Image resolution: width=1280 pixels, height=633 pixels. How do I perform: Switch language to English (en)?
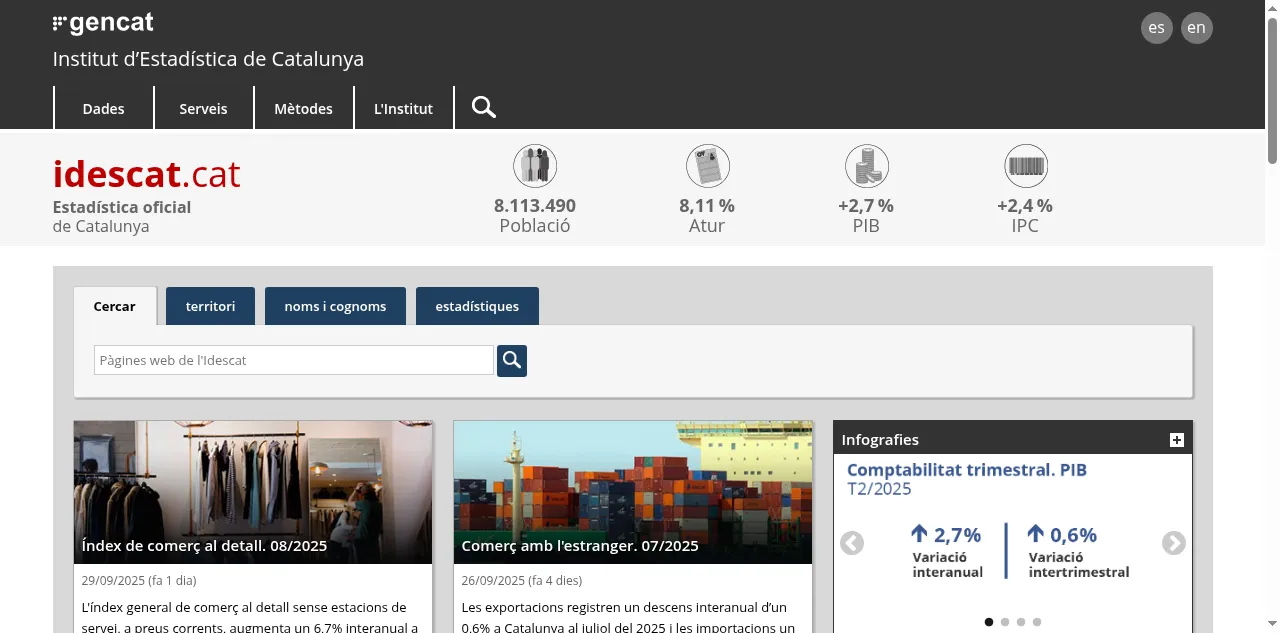(1197, 28)
